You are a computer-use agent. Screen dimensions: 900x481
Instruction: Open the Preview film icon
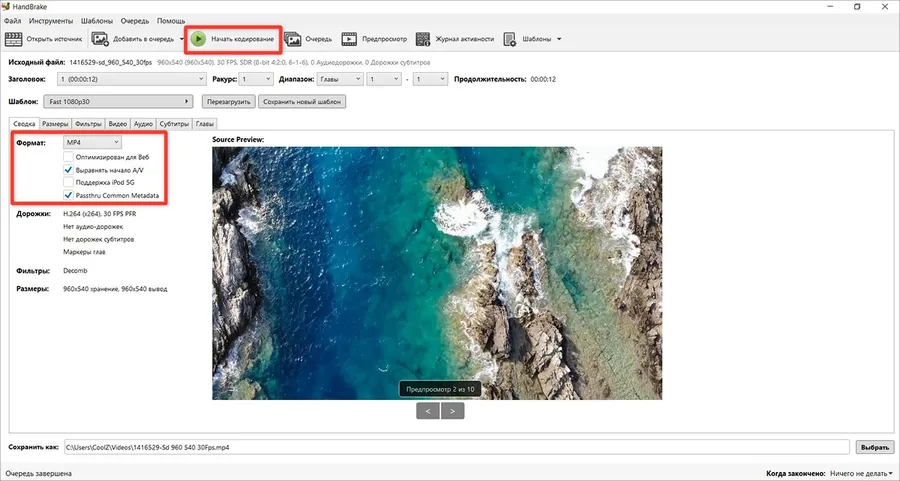tap(349, 39)
